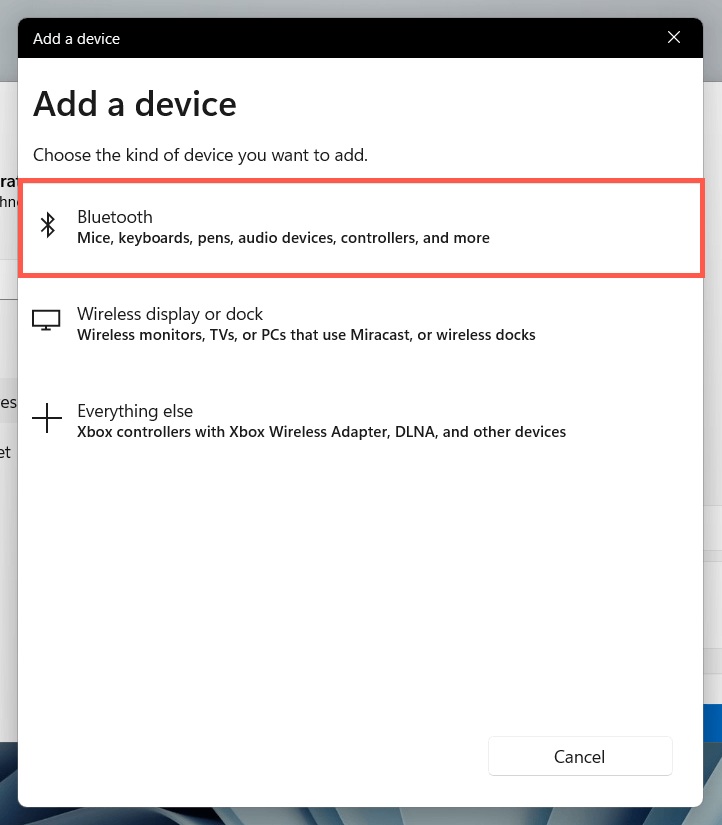
Task: Click the blue strip right of the dialog
Action: click(x=712, y=721)
